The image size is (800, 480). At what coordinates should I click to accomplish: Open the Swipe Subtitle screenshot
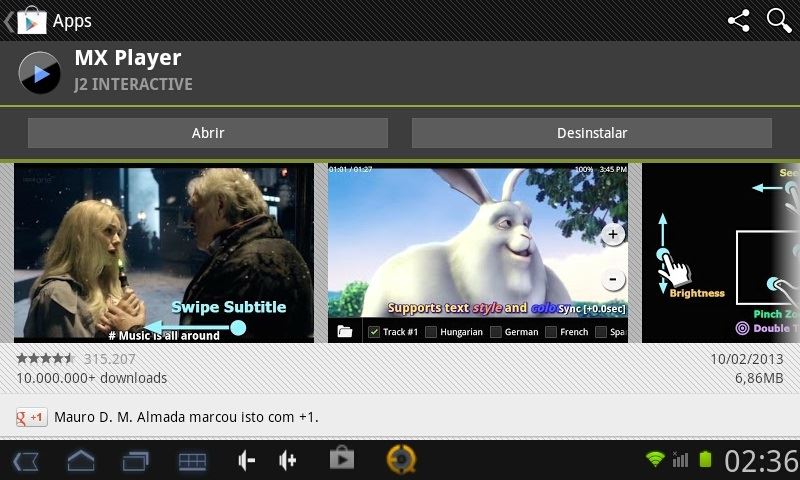(164, 253)
